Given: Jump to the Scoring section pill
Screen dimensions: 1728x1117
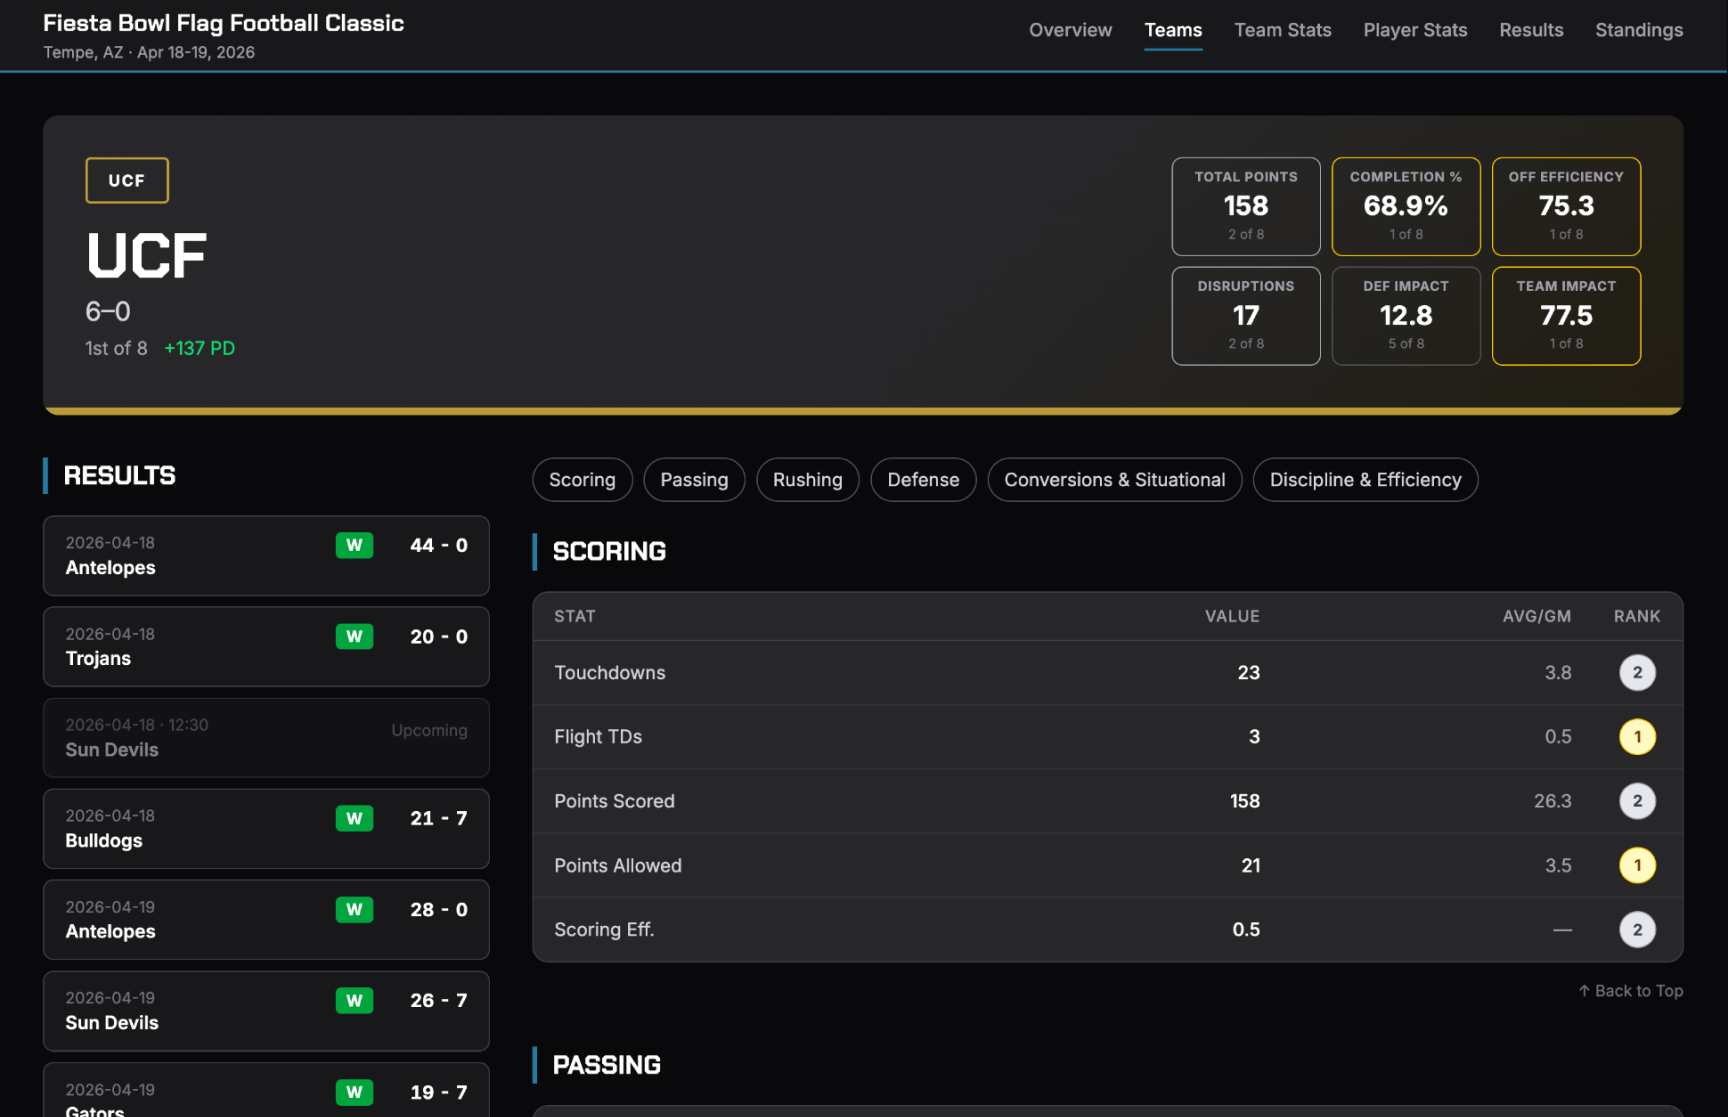Looking at the screenshot, I should coord(582,480).
